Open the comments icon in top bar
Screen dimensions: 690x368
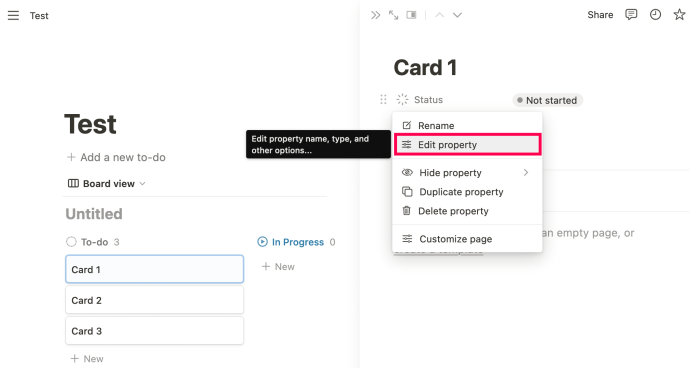[631, 15]
